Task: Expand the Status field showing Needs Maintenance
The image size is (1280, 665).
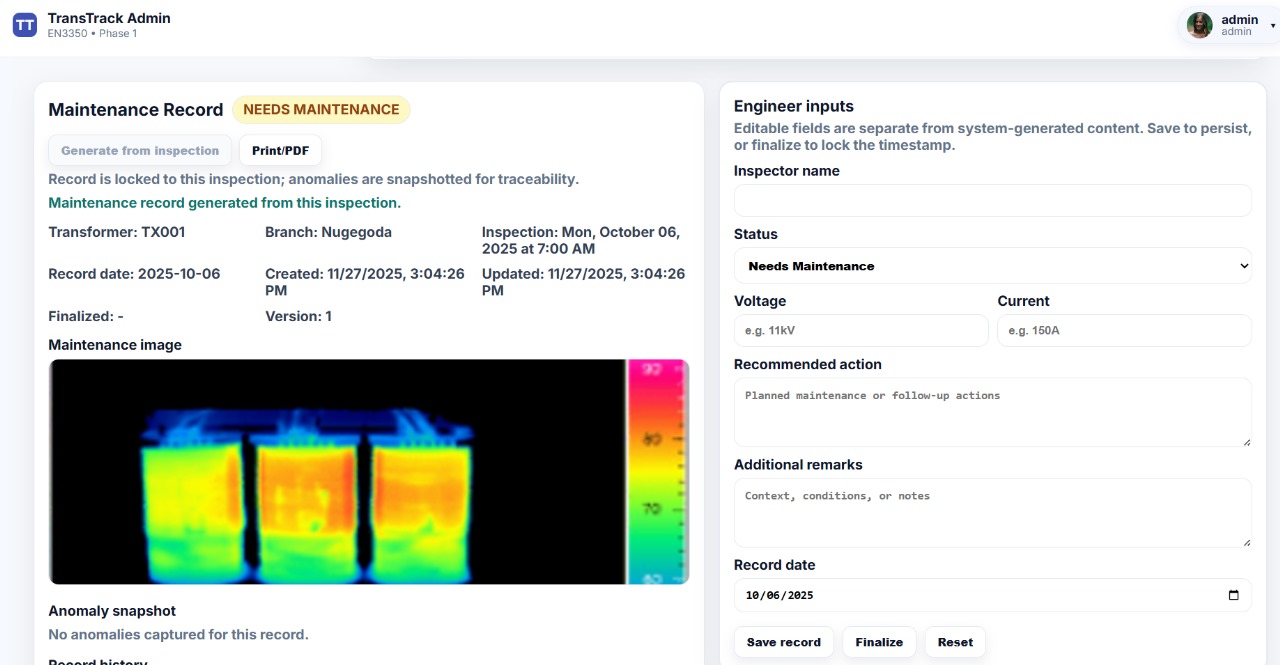Action: click(992, 266)
